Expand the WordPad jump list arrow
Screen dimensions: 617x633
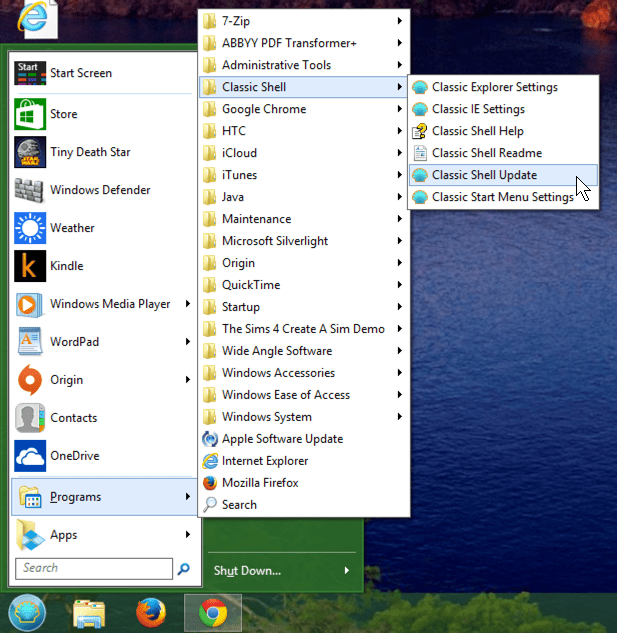click(188, 342)
